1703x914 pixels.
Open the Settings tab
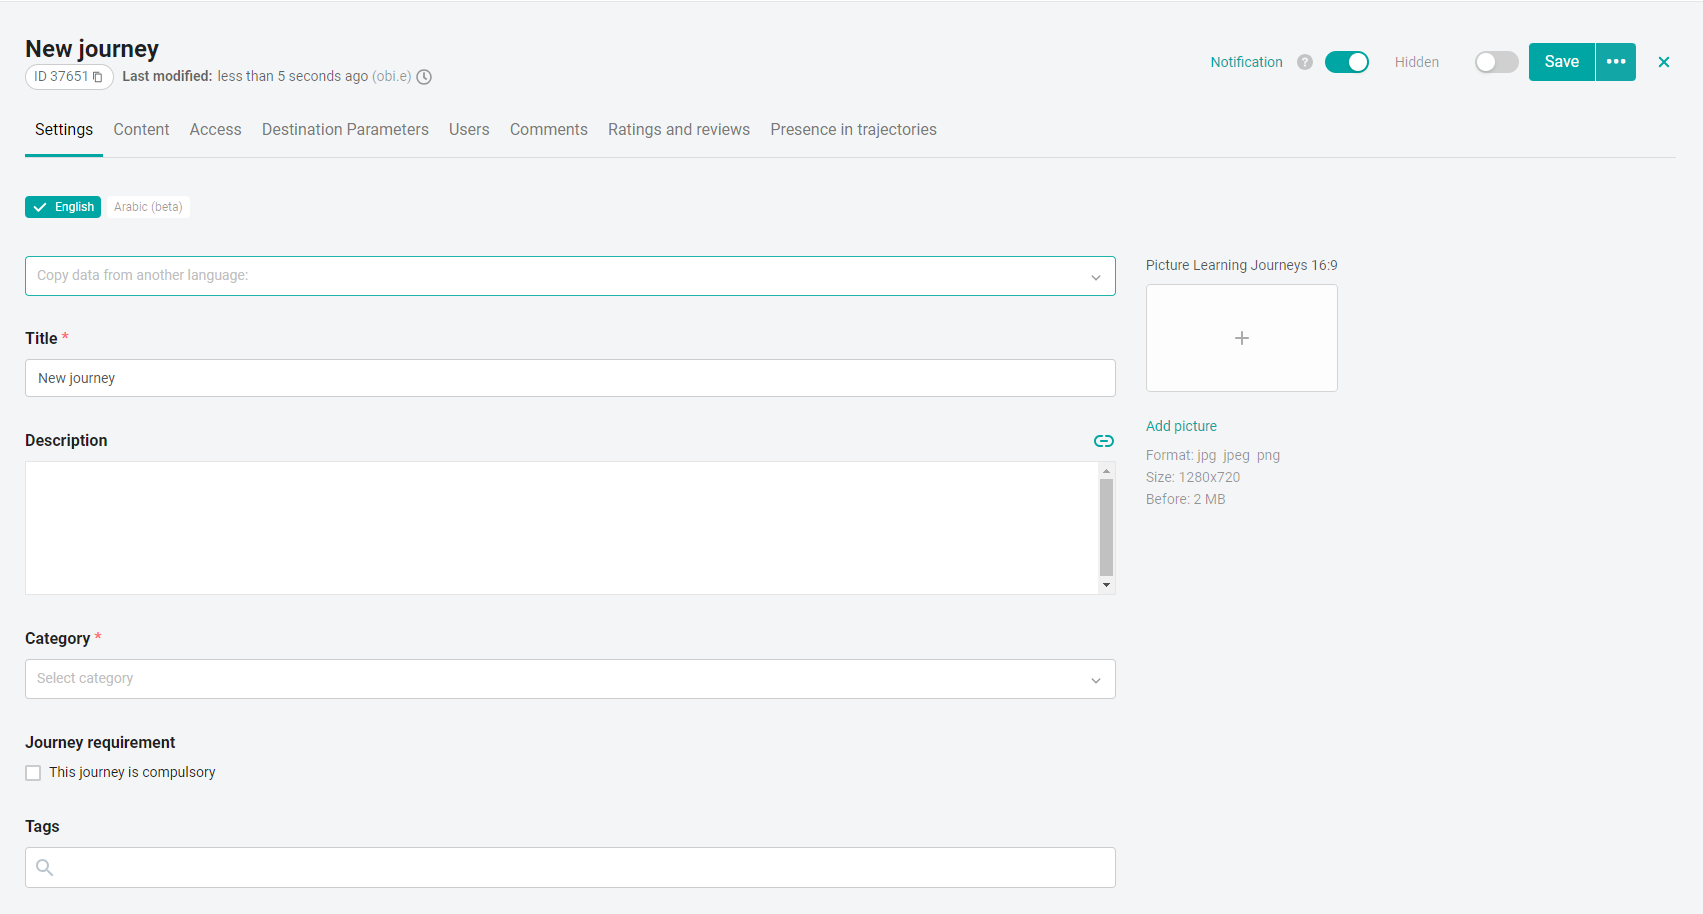(64, 130)
